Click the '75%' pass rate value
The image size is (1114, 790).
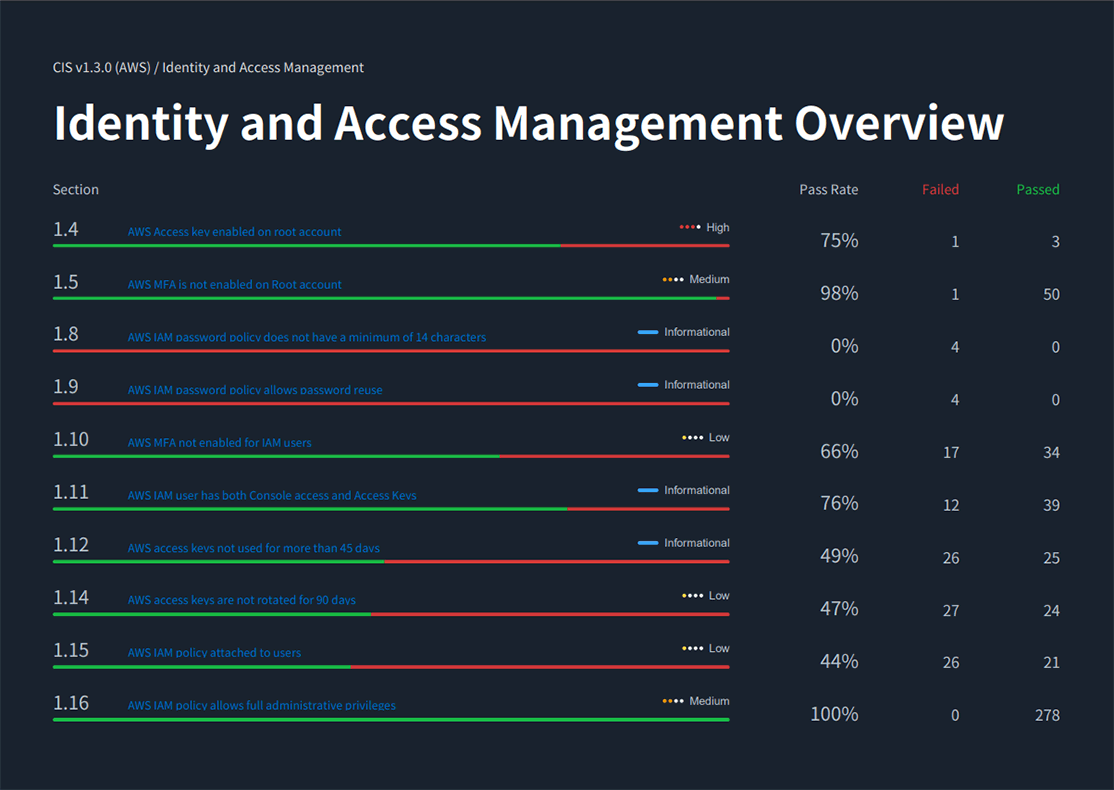click(839, 241)
